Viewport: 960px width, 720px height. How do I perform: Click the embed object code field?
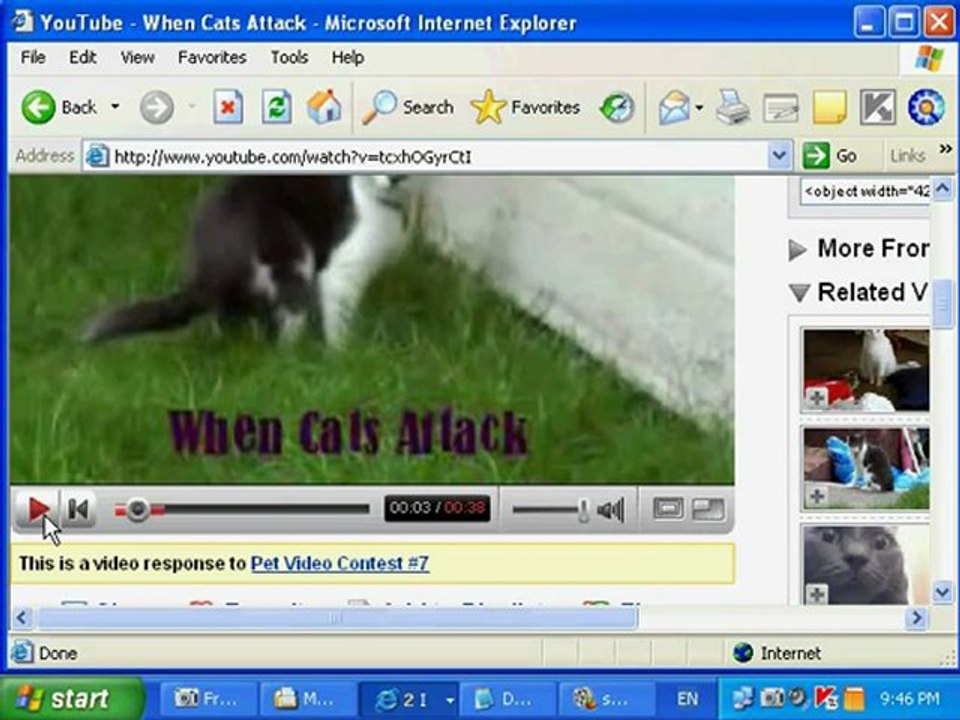(x=865, y=192)
